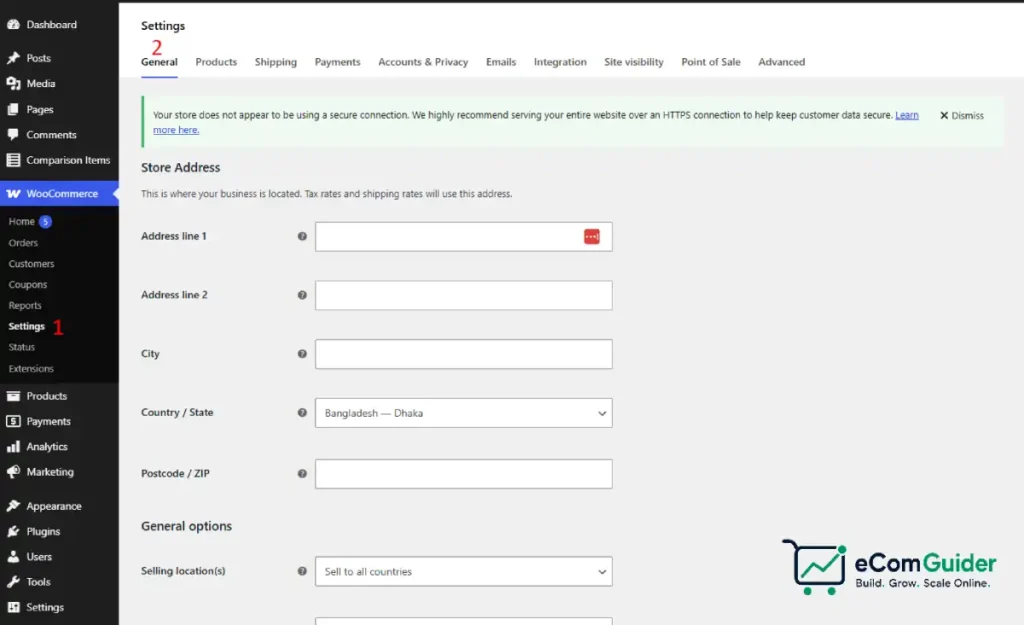
Task: Click the Posts pushpin icon
Action: [x=13, y=58]
